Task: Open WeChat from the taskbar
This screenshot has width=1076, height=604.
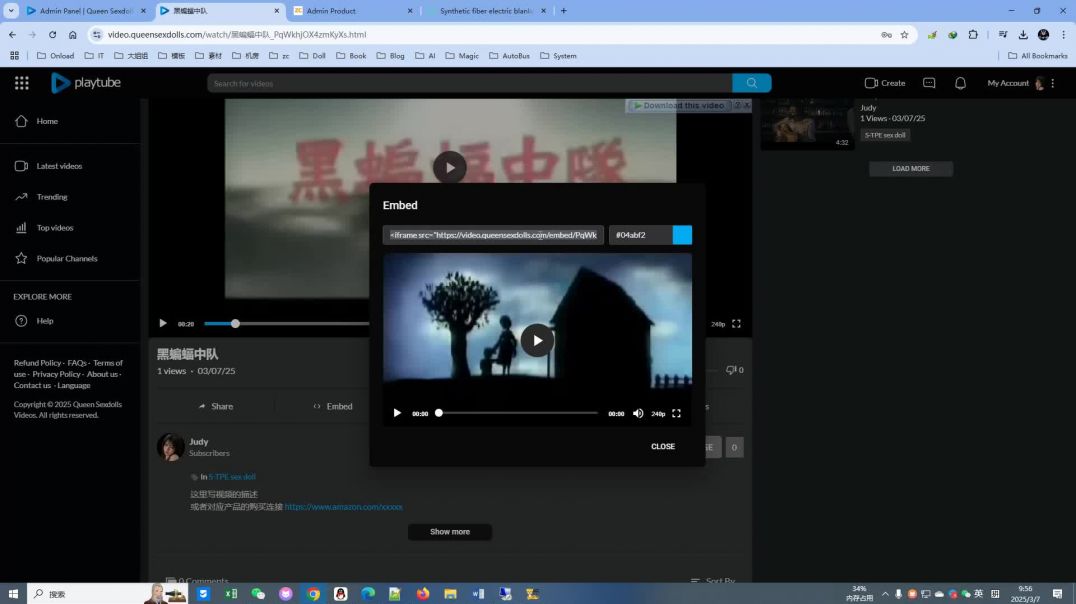Action: pos(258,594)
